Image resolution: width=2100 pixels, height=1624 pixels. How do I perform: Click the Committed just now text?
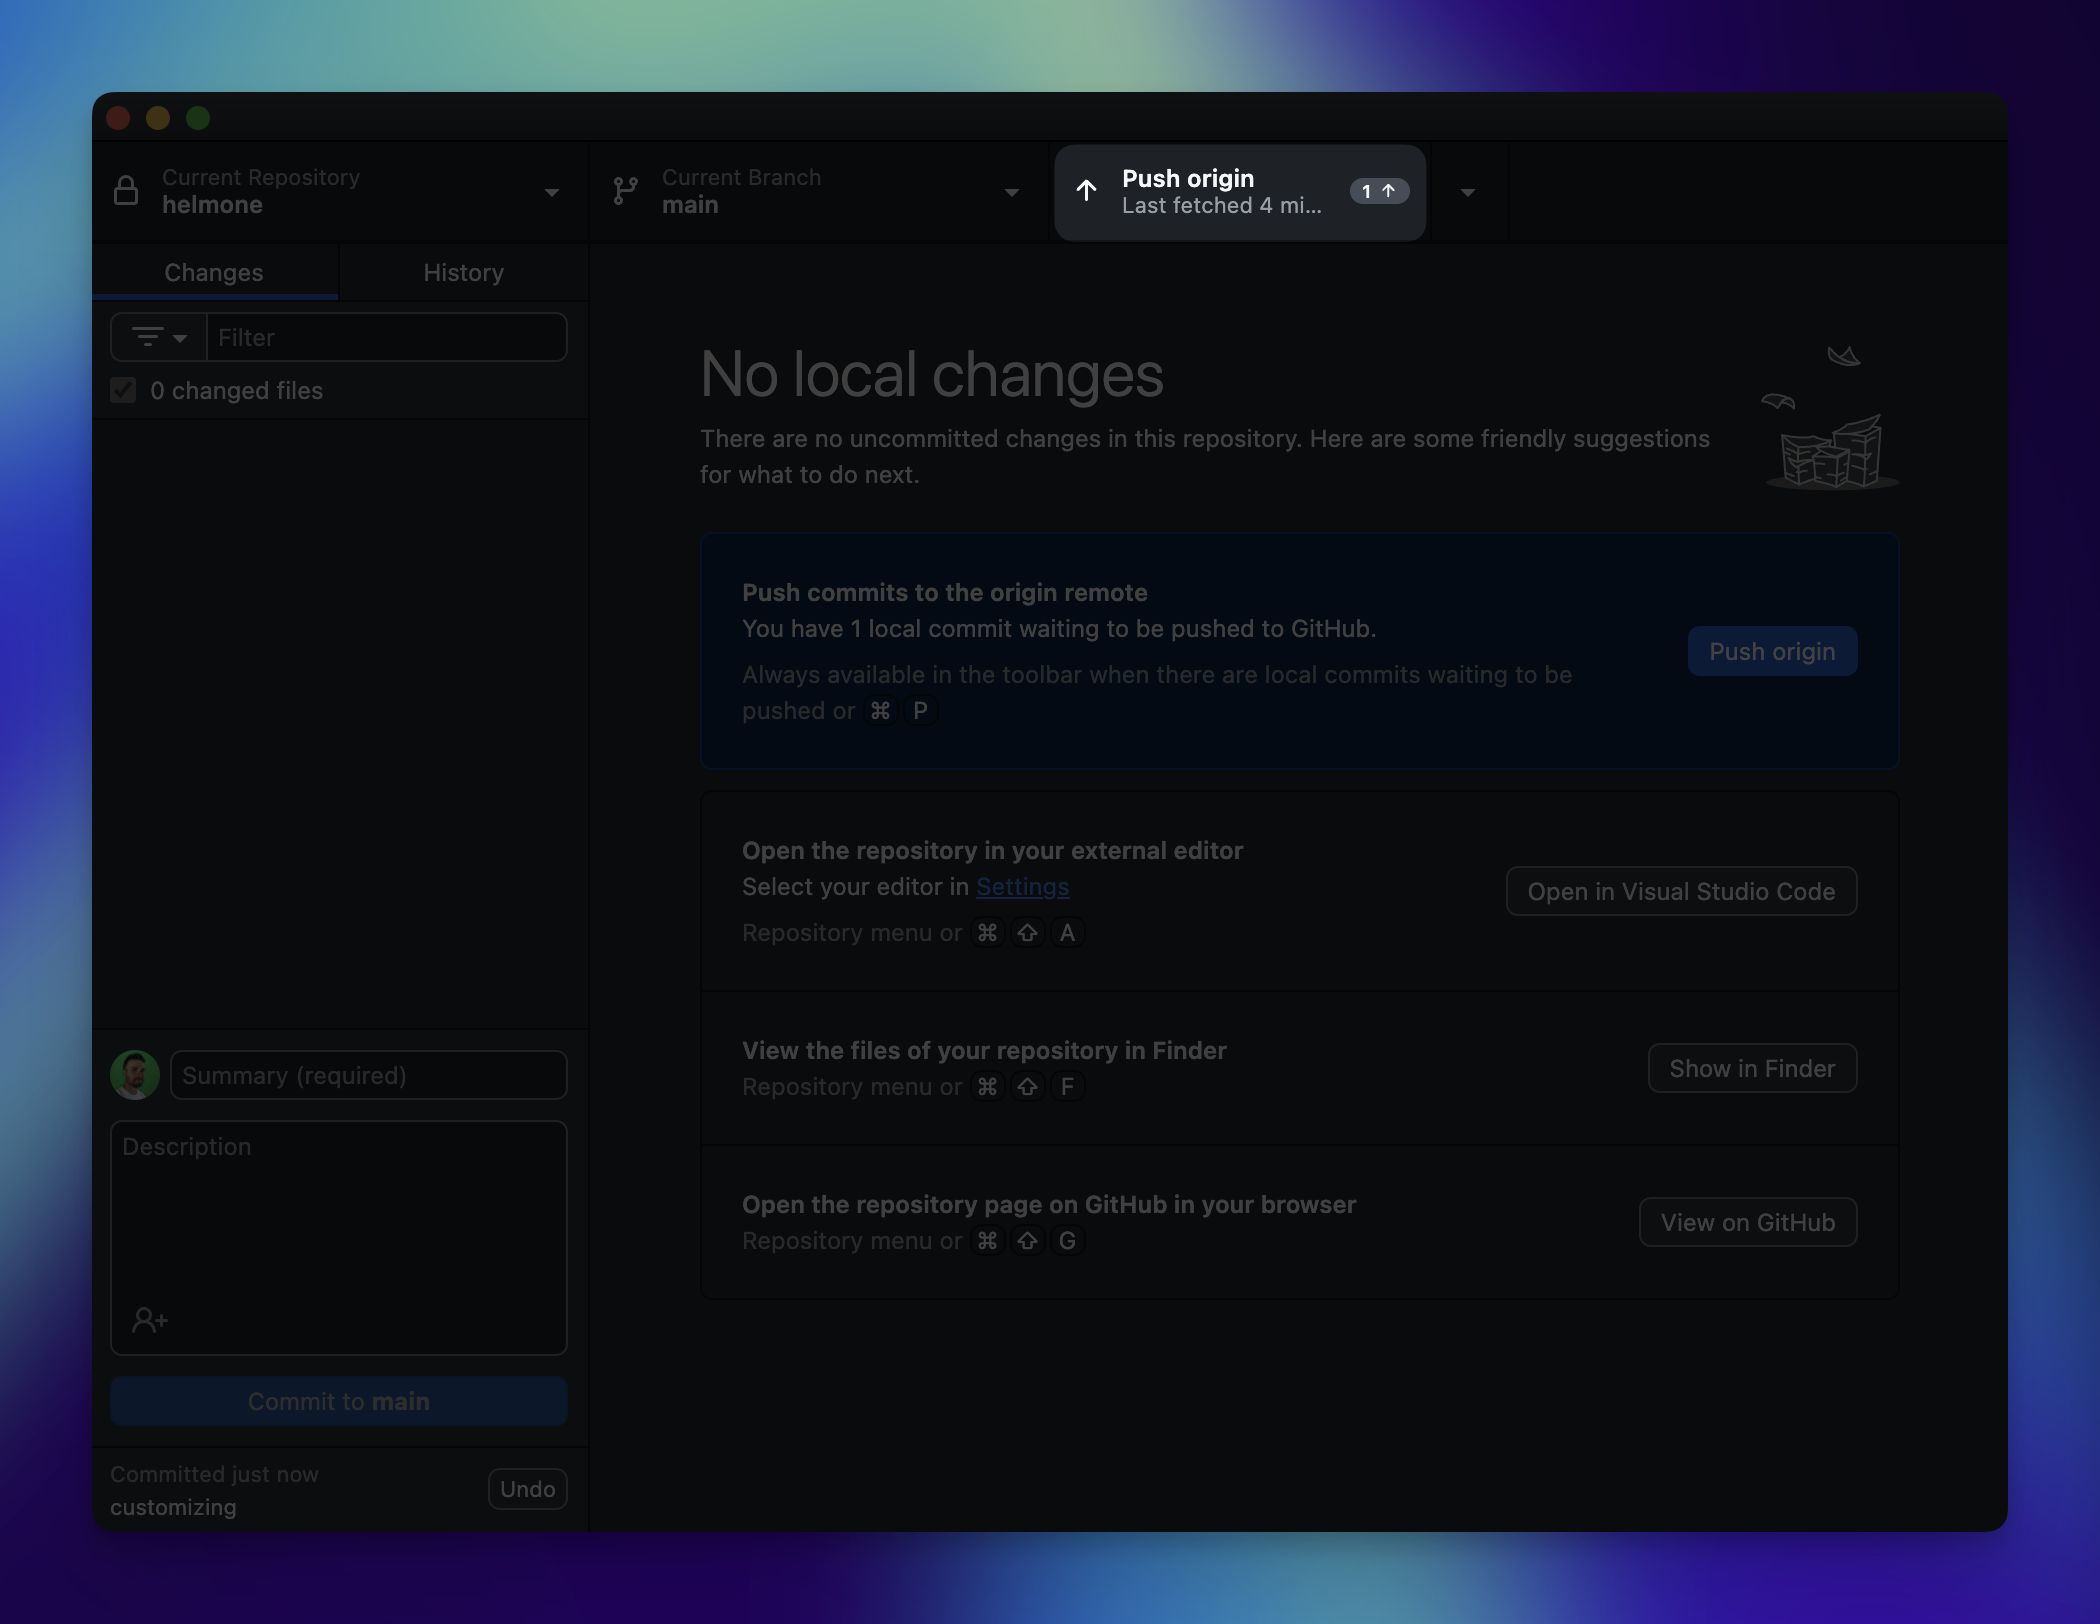[x=214, y=1474]
